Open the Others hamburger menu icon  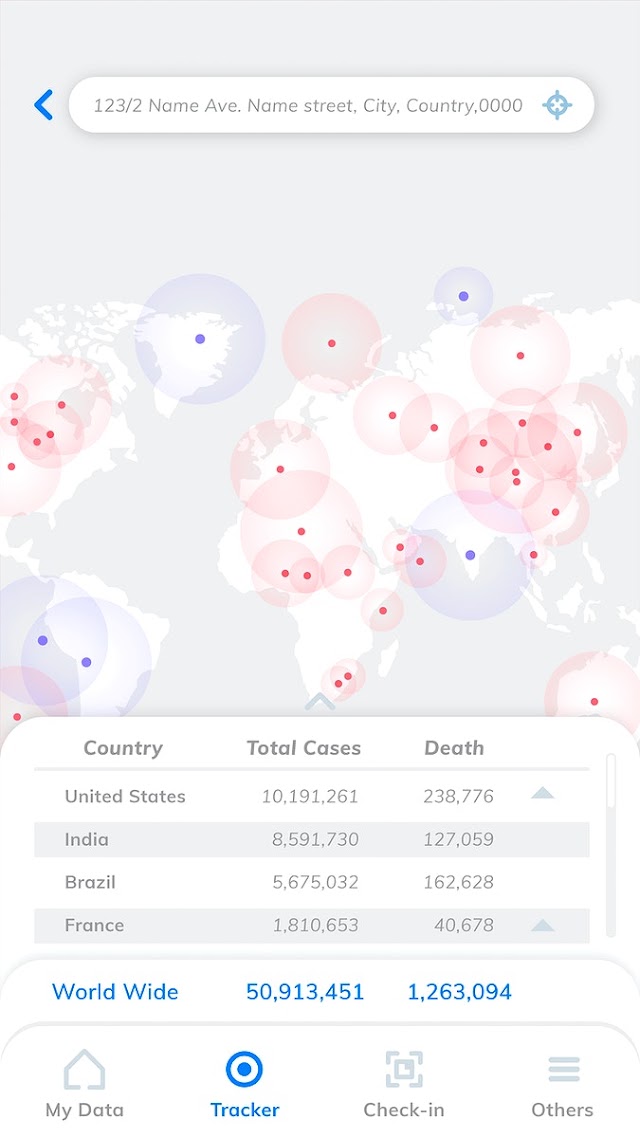[564, 1069]
